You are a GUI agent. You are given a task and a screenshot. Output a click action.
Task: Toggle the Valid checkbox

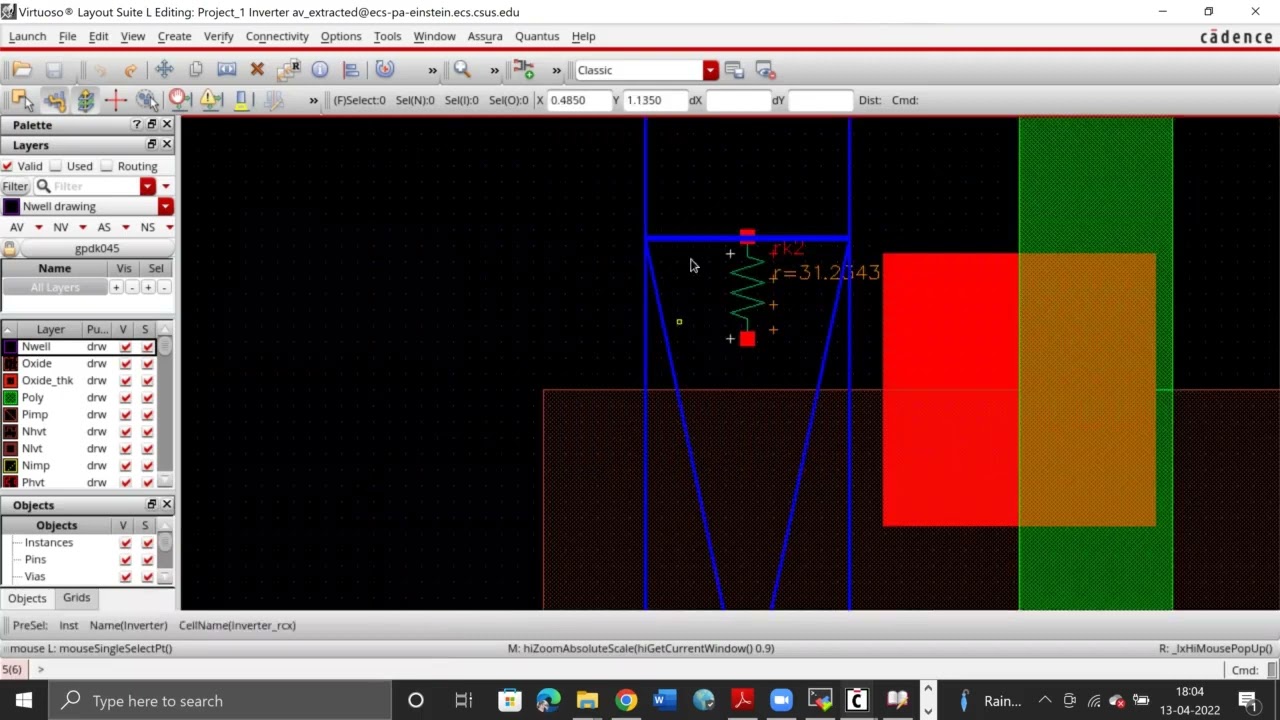tap(8, 166)
